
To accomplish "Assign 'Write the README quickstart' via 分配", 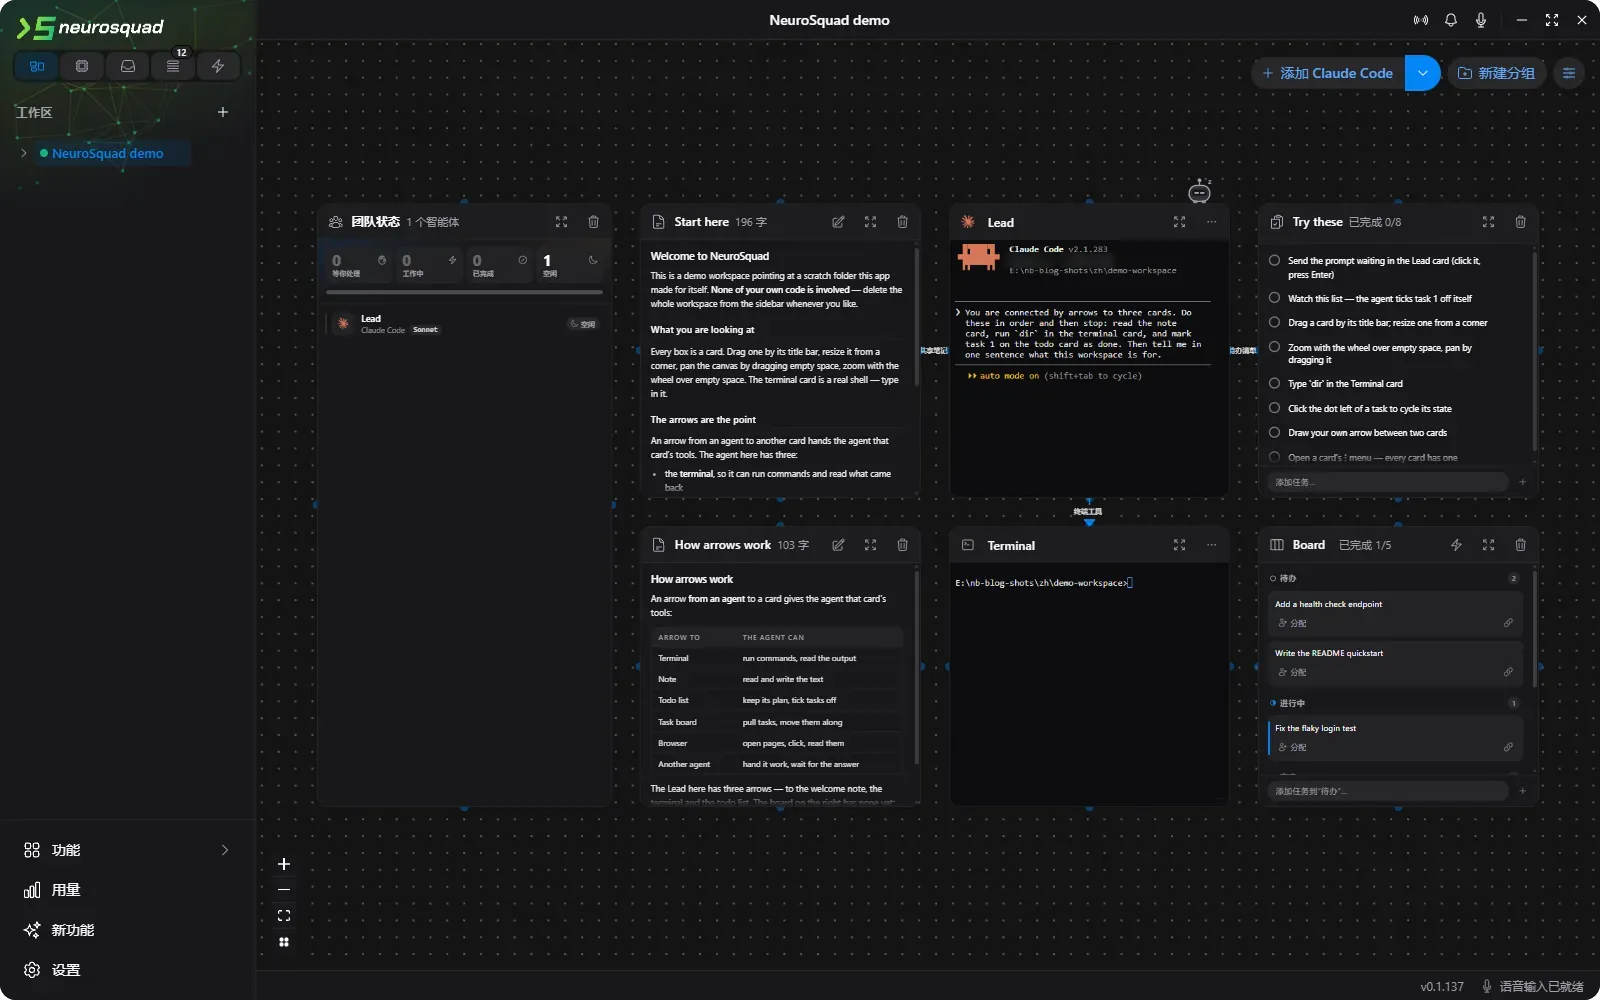I will pos(1293,672).
